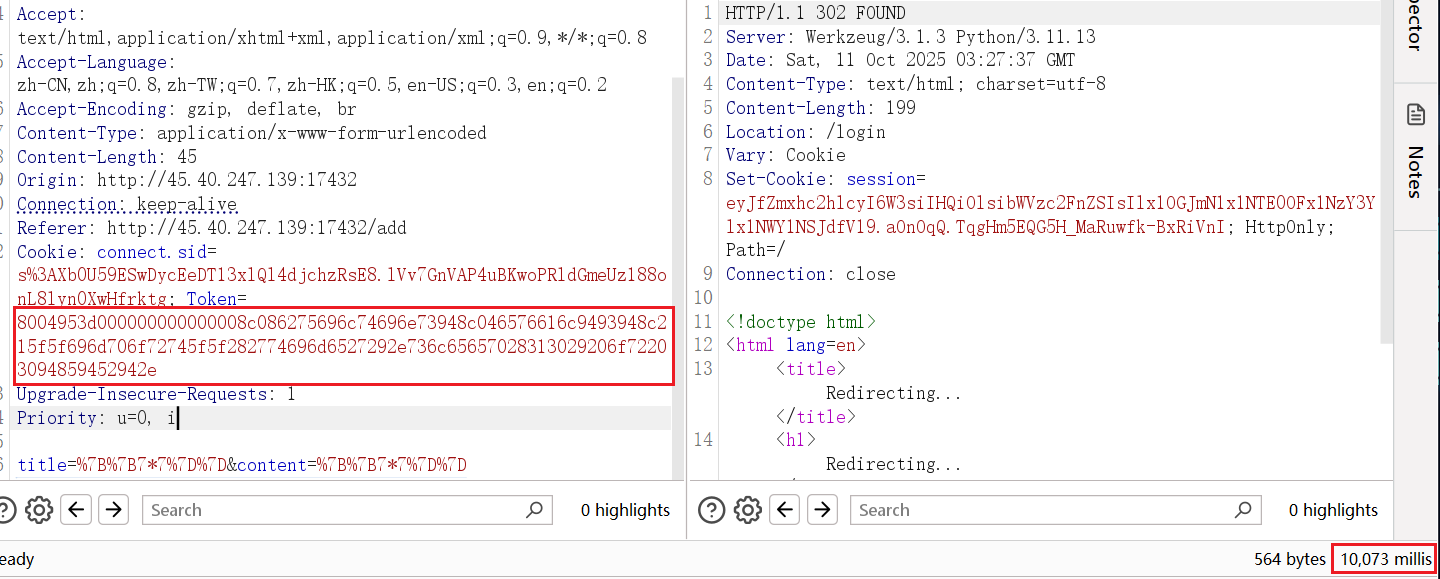Click the help icon in response pane
This screenshot has height=579, width=1440.
(x=711, y=510)
